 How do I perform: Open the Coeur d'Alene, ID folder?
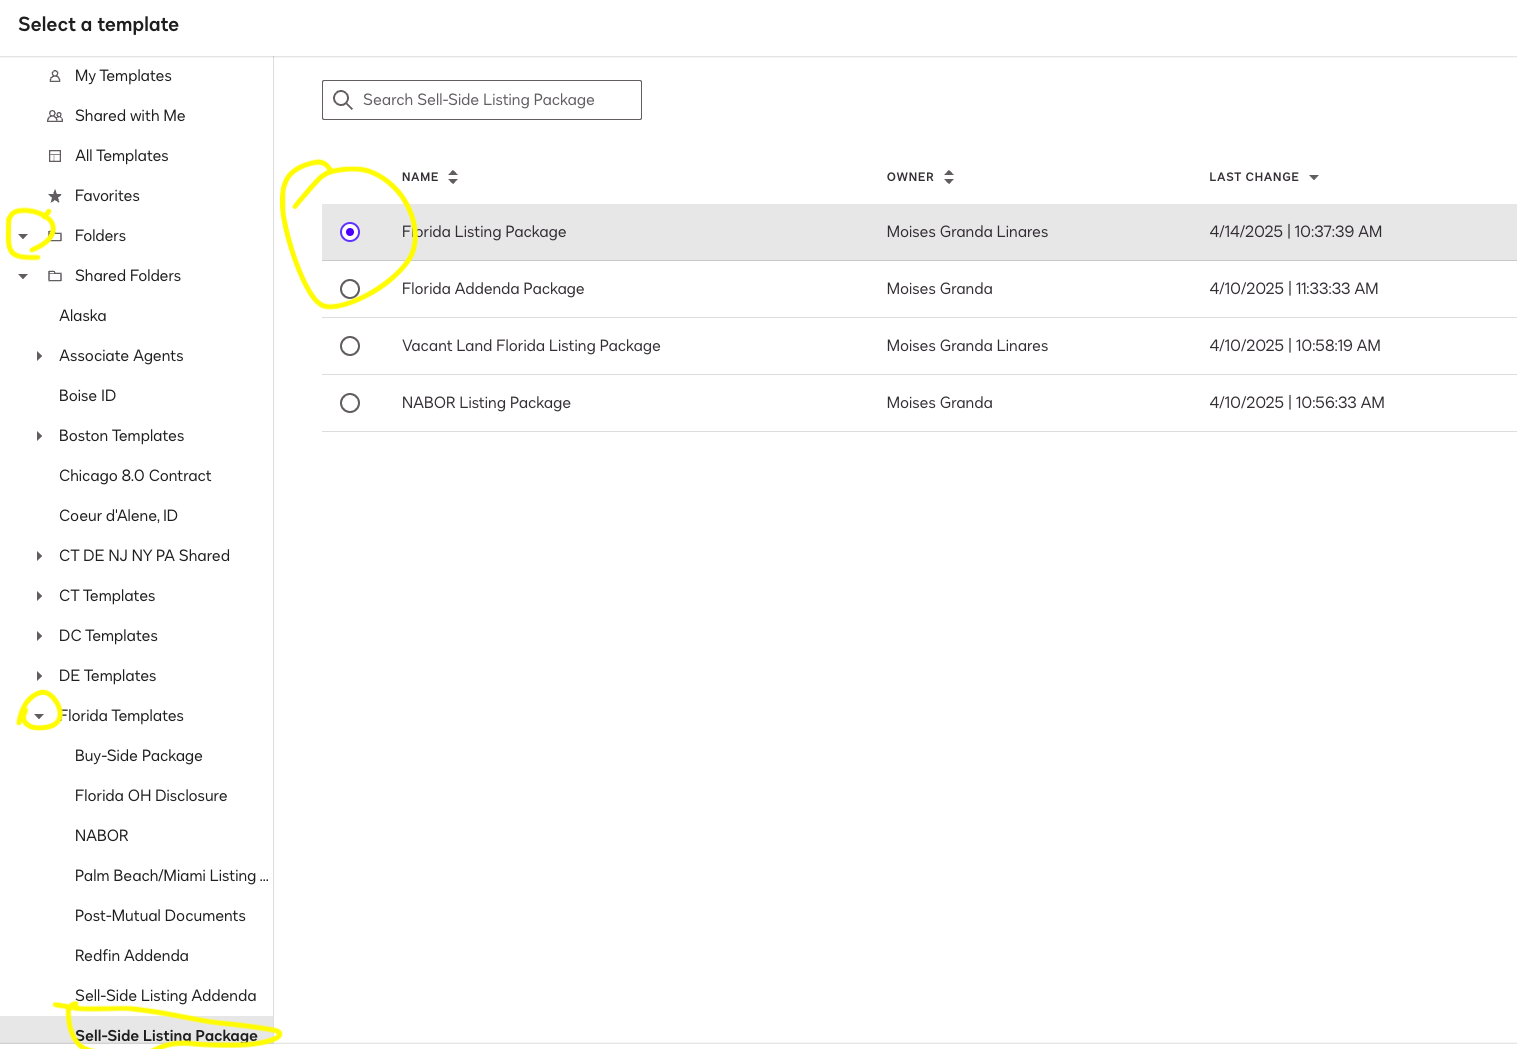tap(118, 516)
